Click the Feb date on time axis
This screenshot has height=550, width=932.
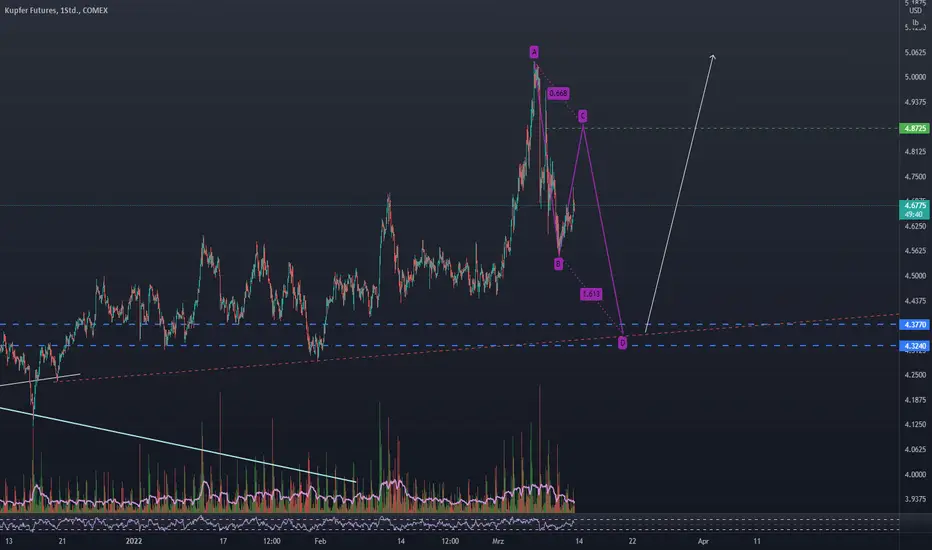click(320, 541)
